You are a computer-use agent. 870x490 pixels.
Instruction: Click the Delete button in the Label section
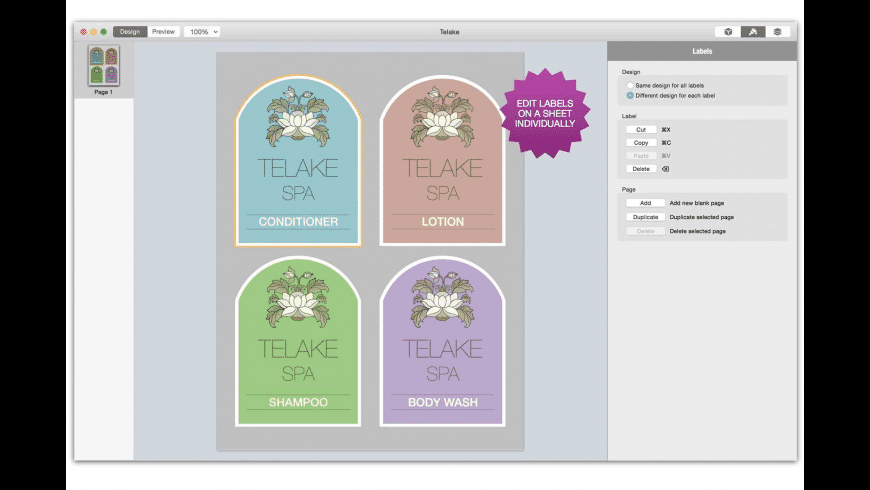[641, 169]
